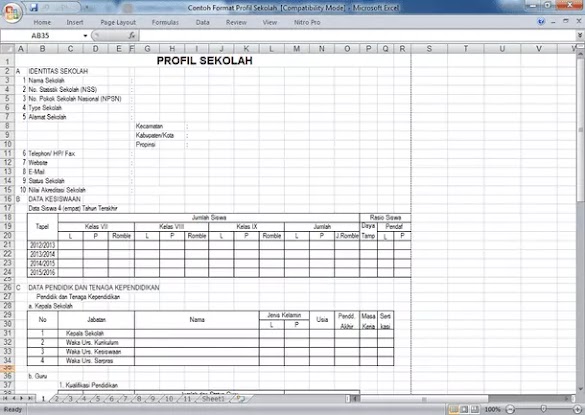Viewport: 585px width, 415px height.
Task: Switch to sheet tab 10
Action: click(169, 399)
